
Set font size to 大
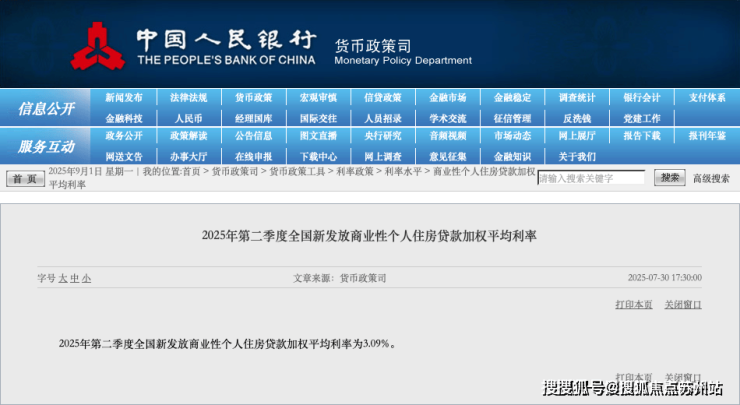click(63, 278)
